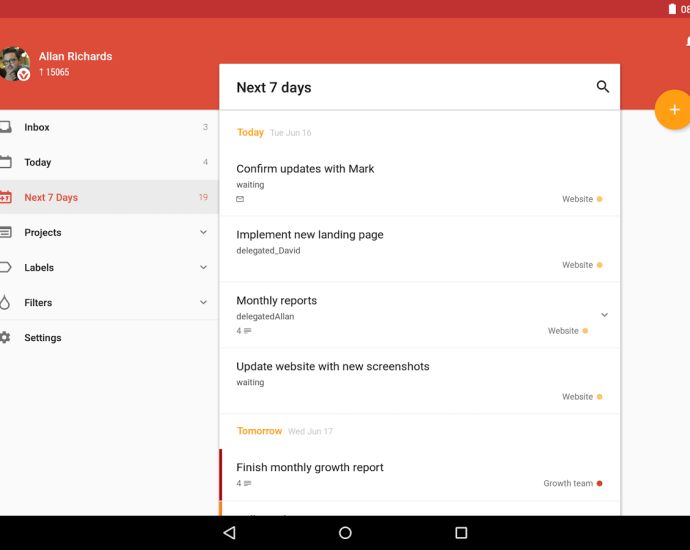
Task: Click the Next 7 days panel title
Action: [274, 88]
